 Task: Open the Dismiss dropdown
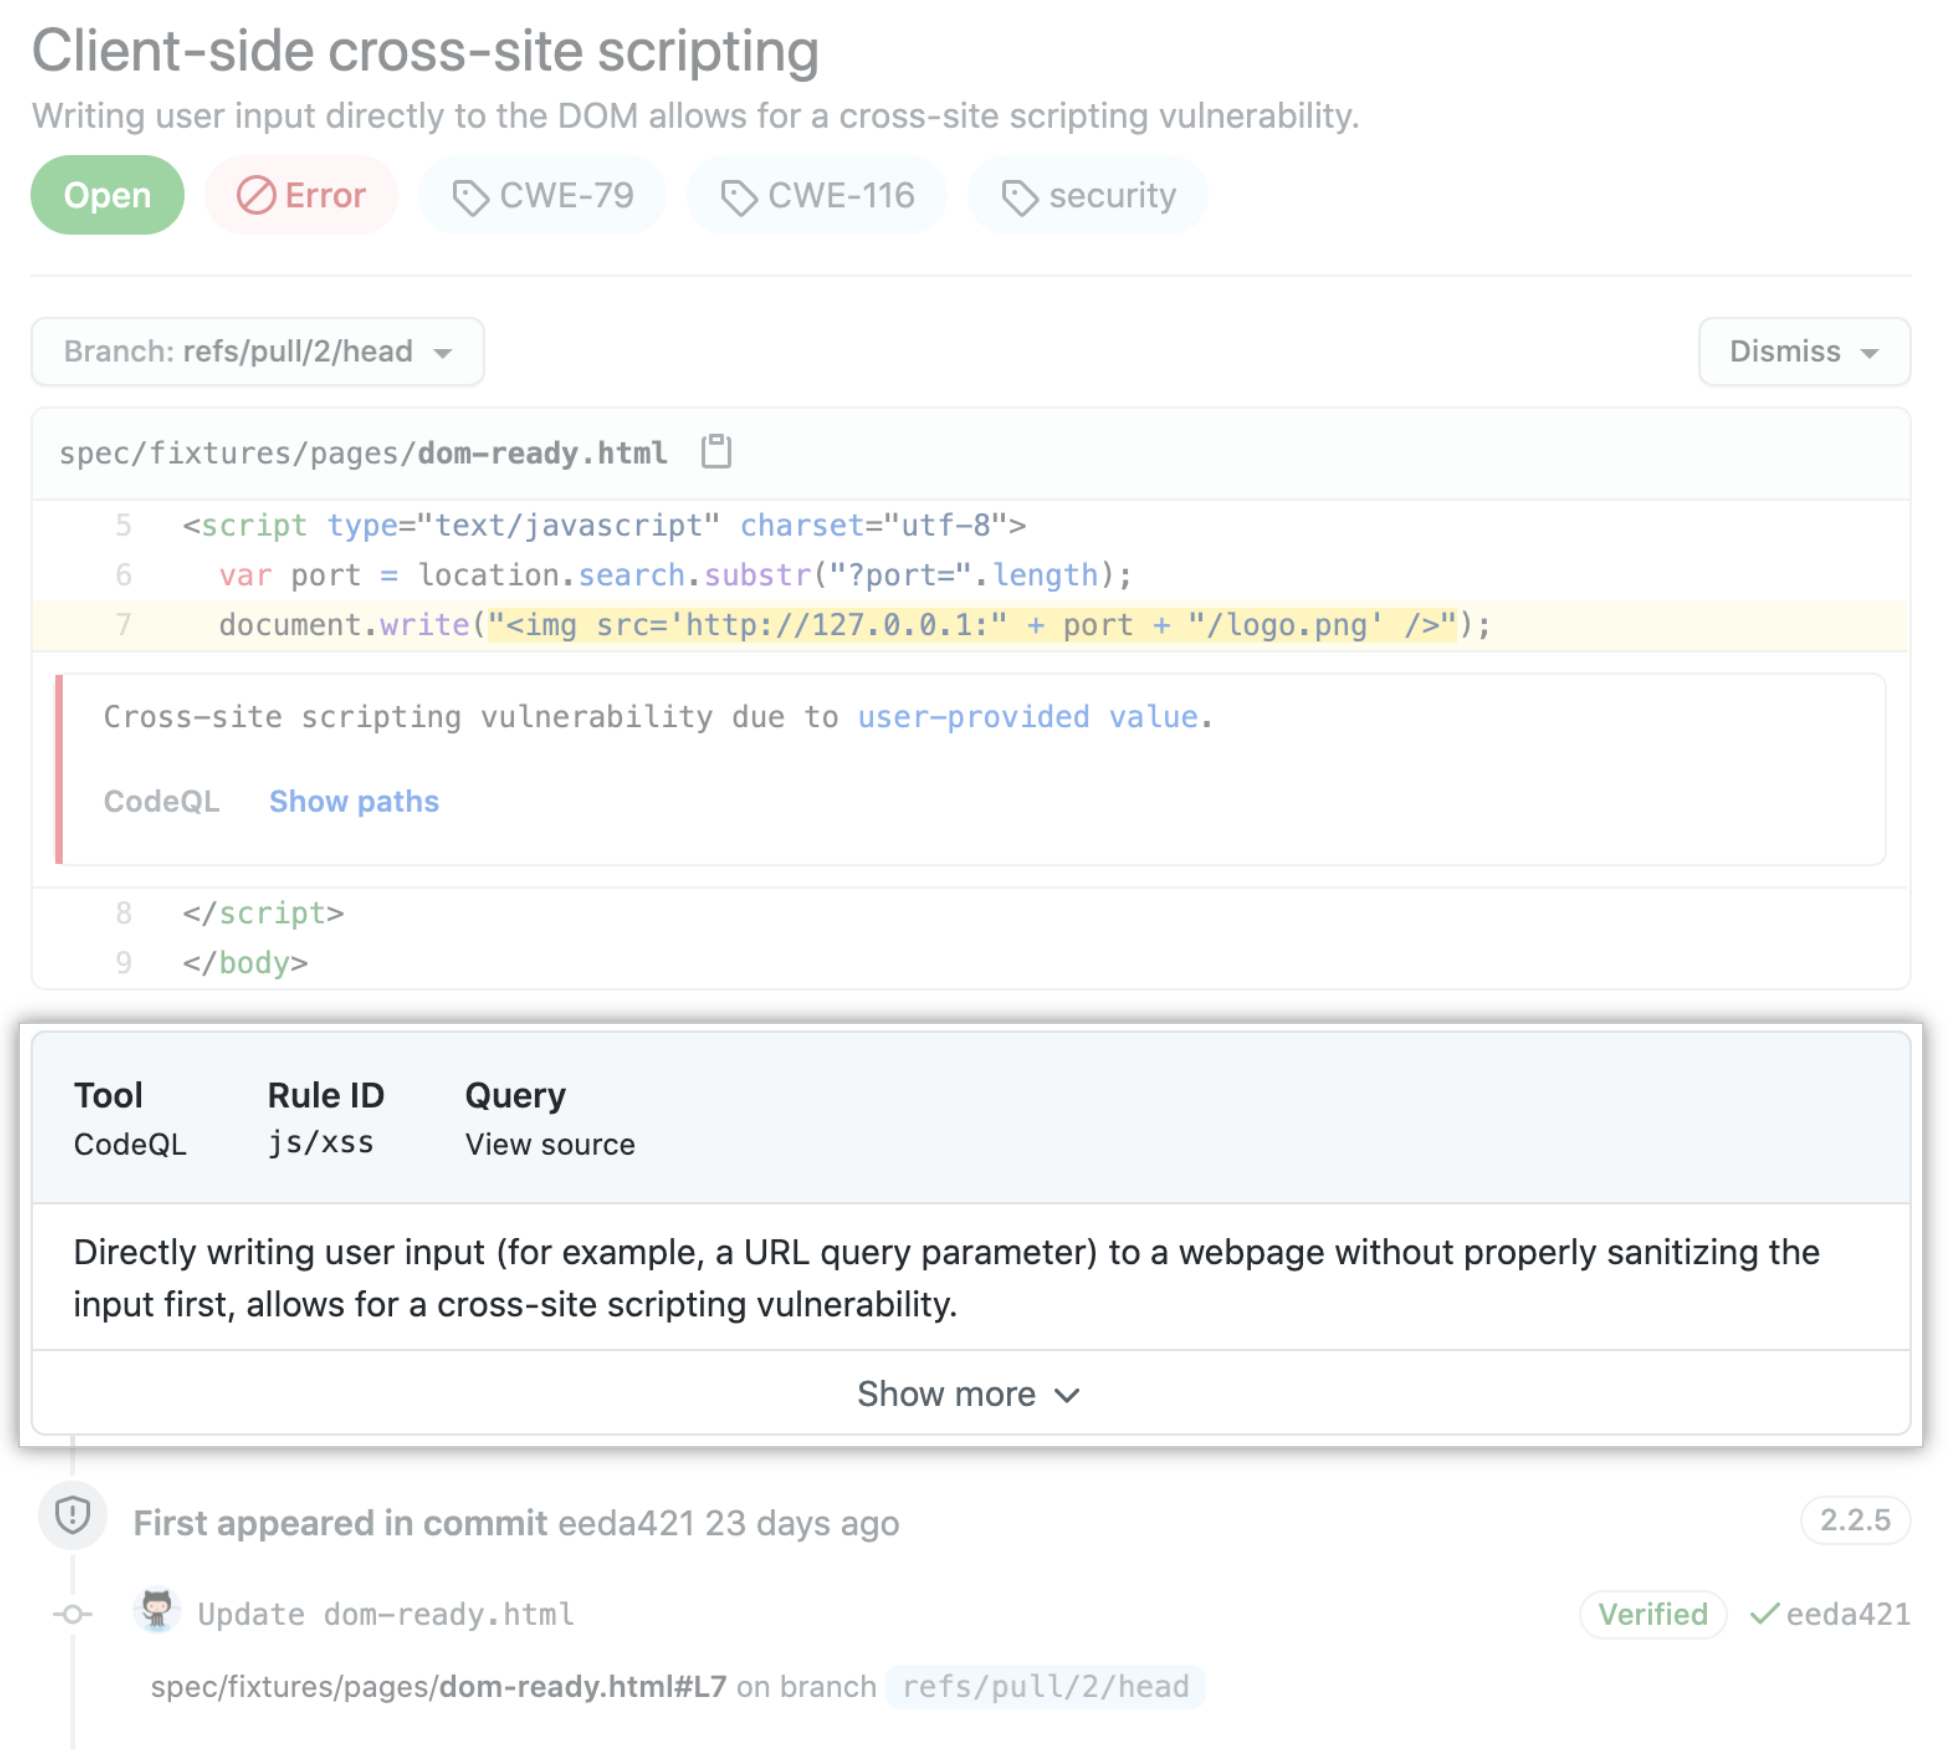click(x=1803, y=351)
